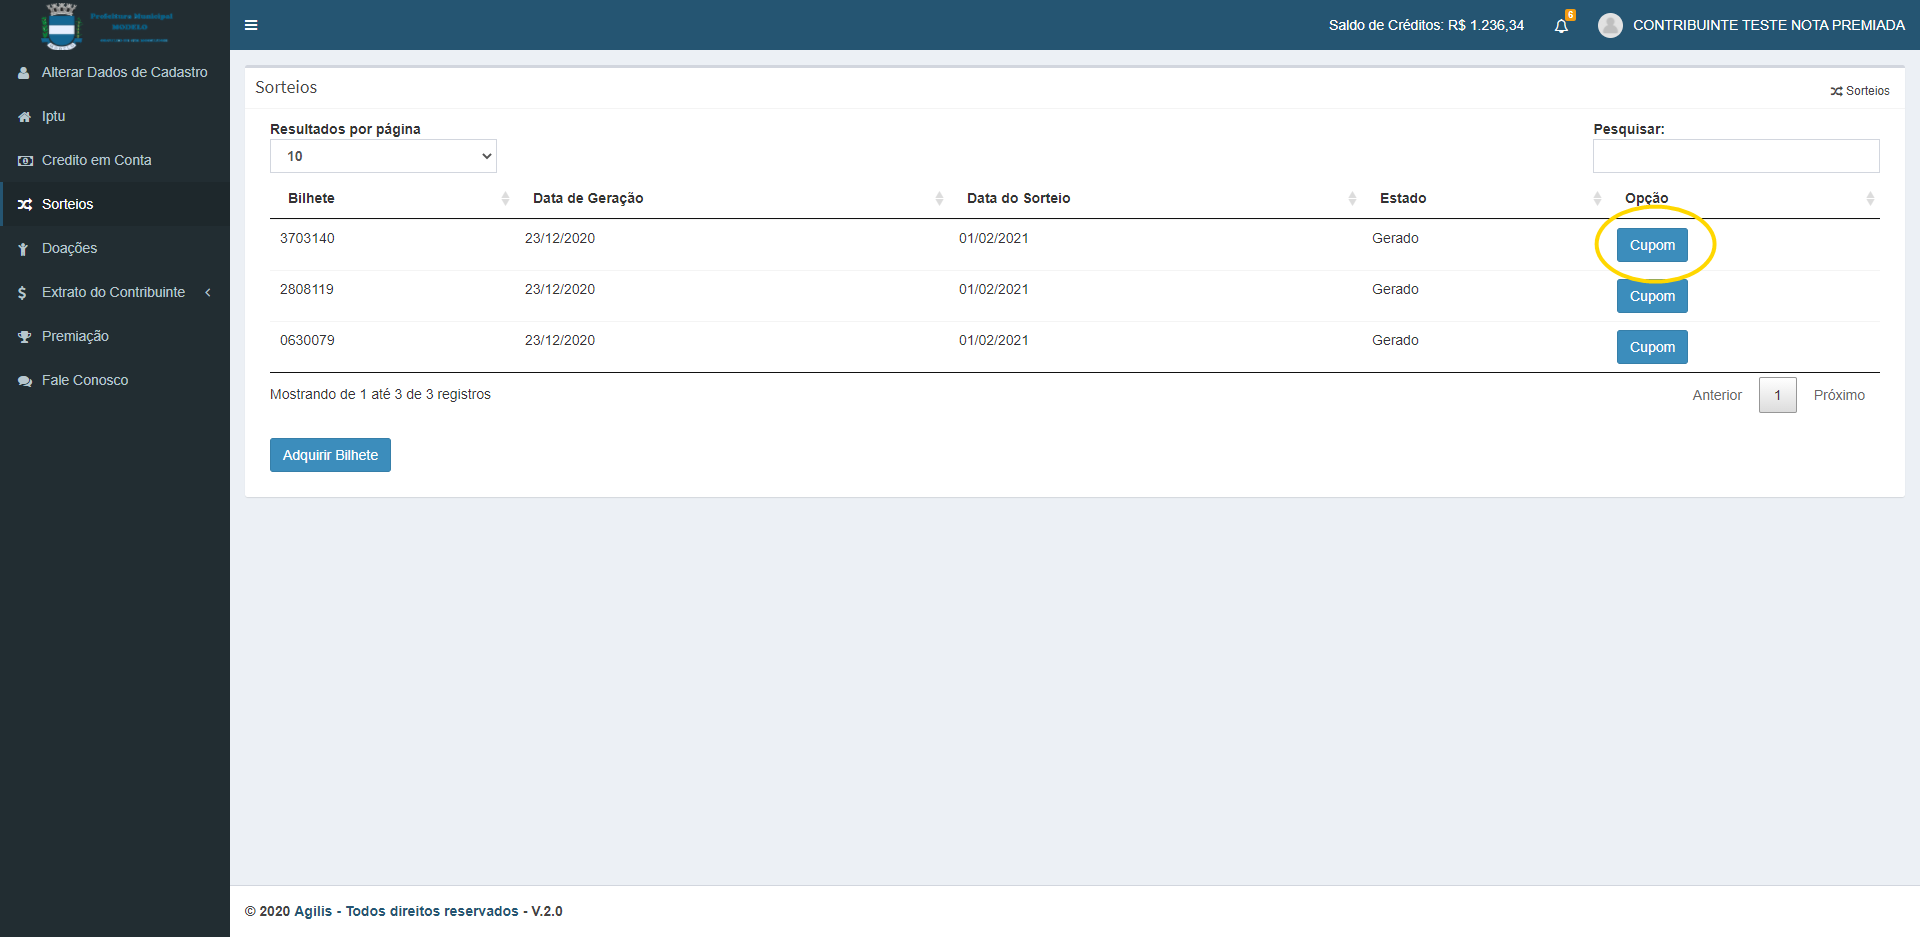Open Resultados por página dropdown
Screen dimensions: 1920x937
point(383,156)
